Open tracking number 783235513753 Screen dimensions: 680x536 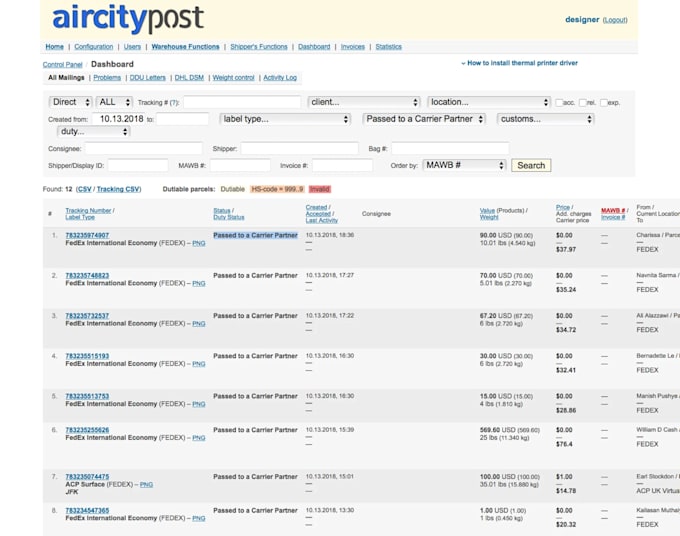(x=87, y=396)
